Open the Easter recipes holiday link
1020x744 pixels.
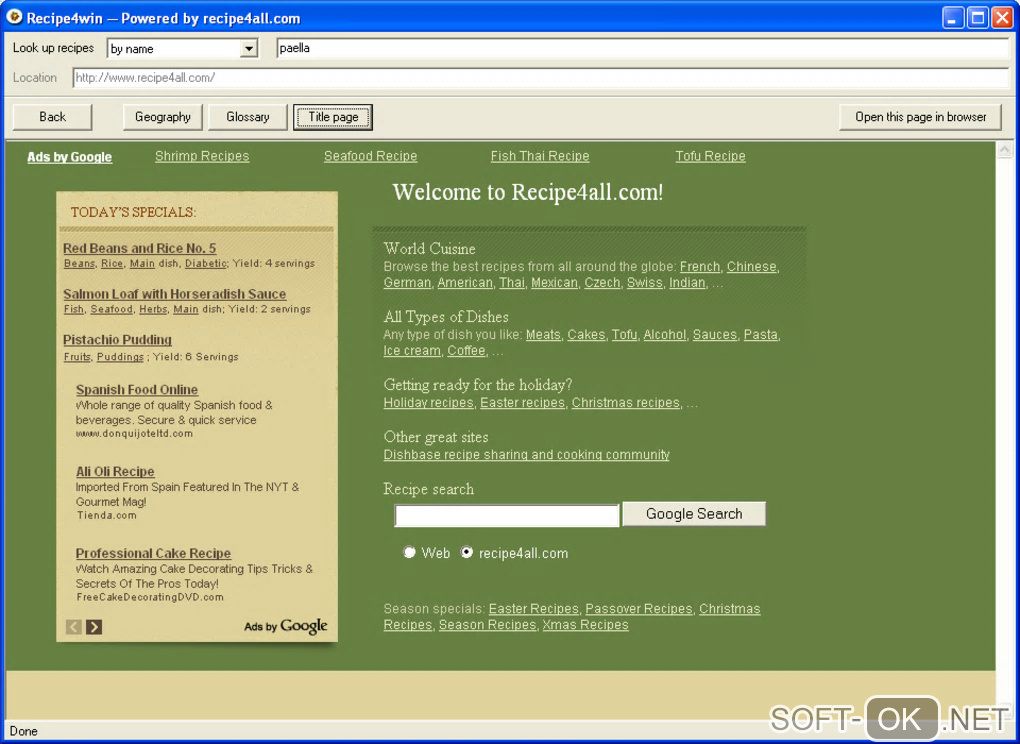pos(523,403)
